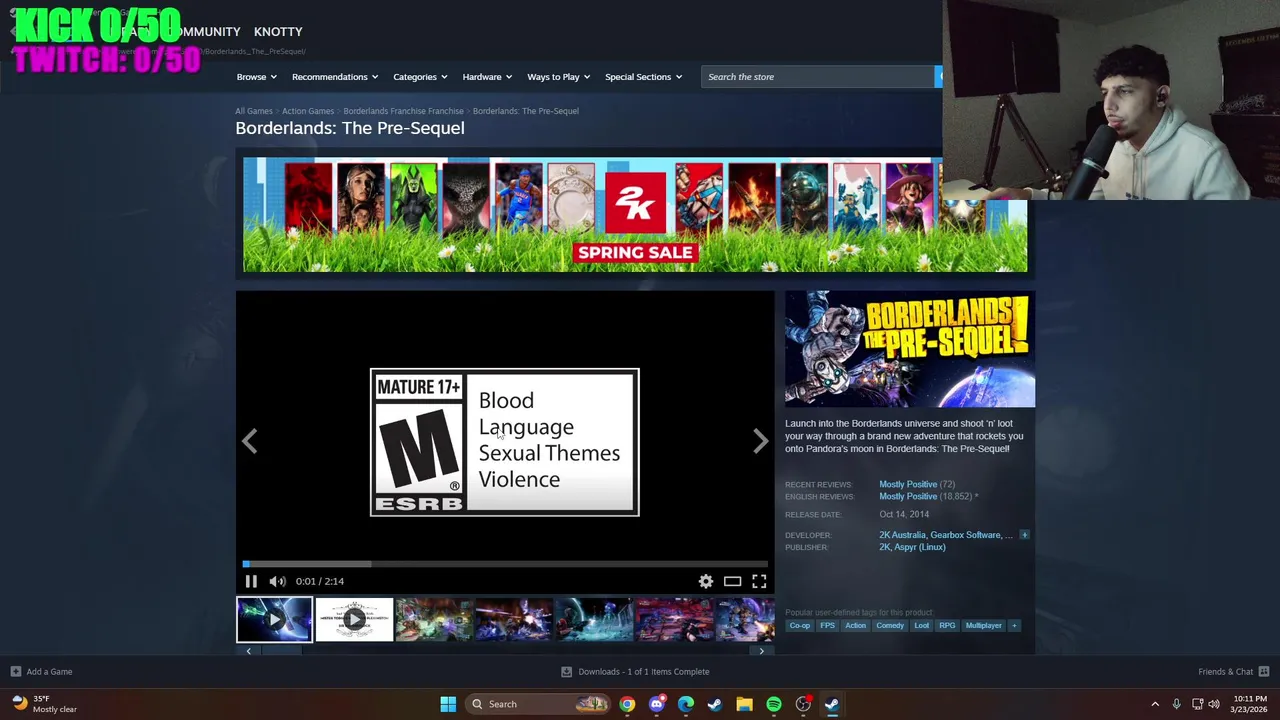Open Google Chrome from taskbar
Screen dimensions: 1280x720
[x=627, y=704]
